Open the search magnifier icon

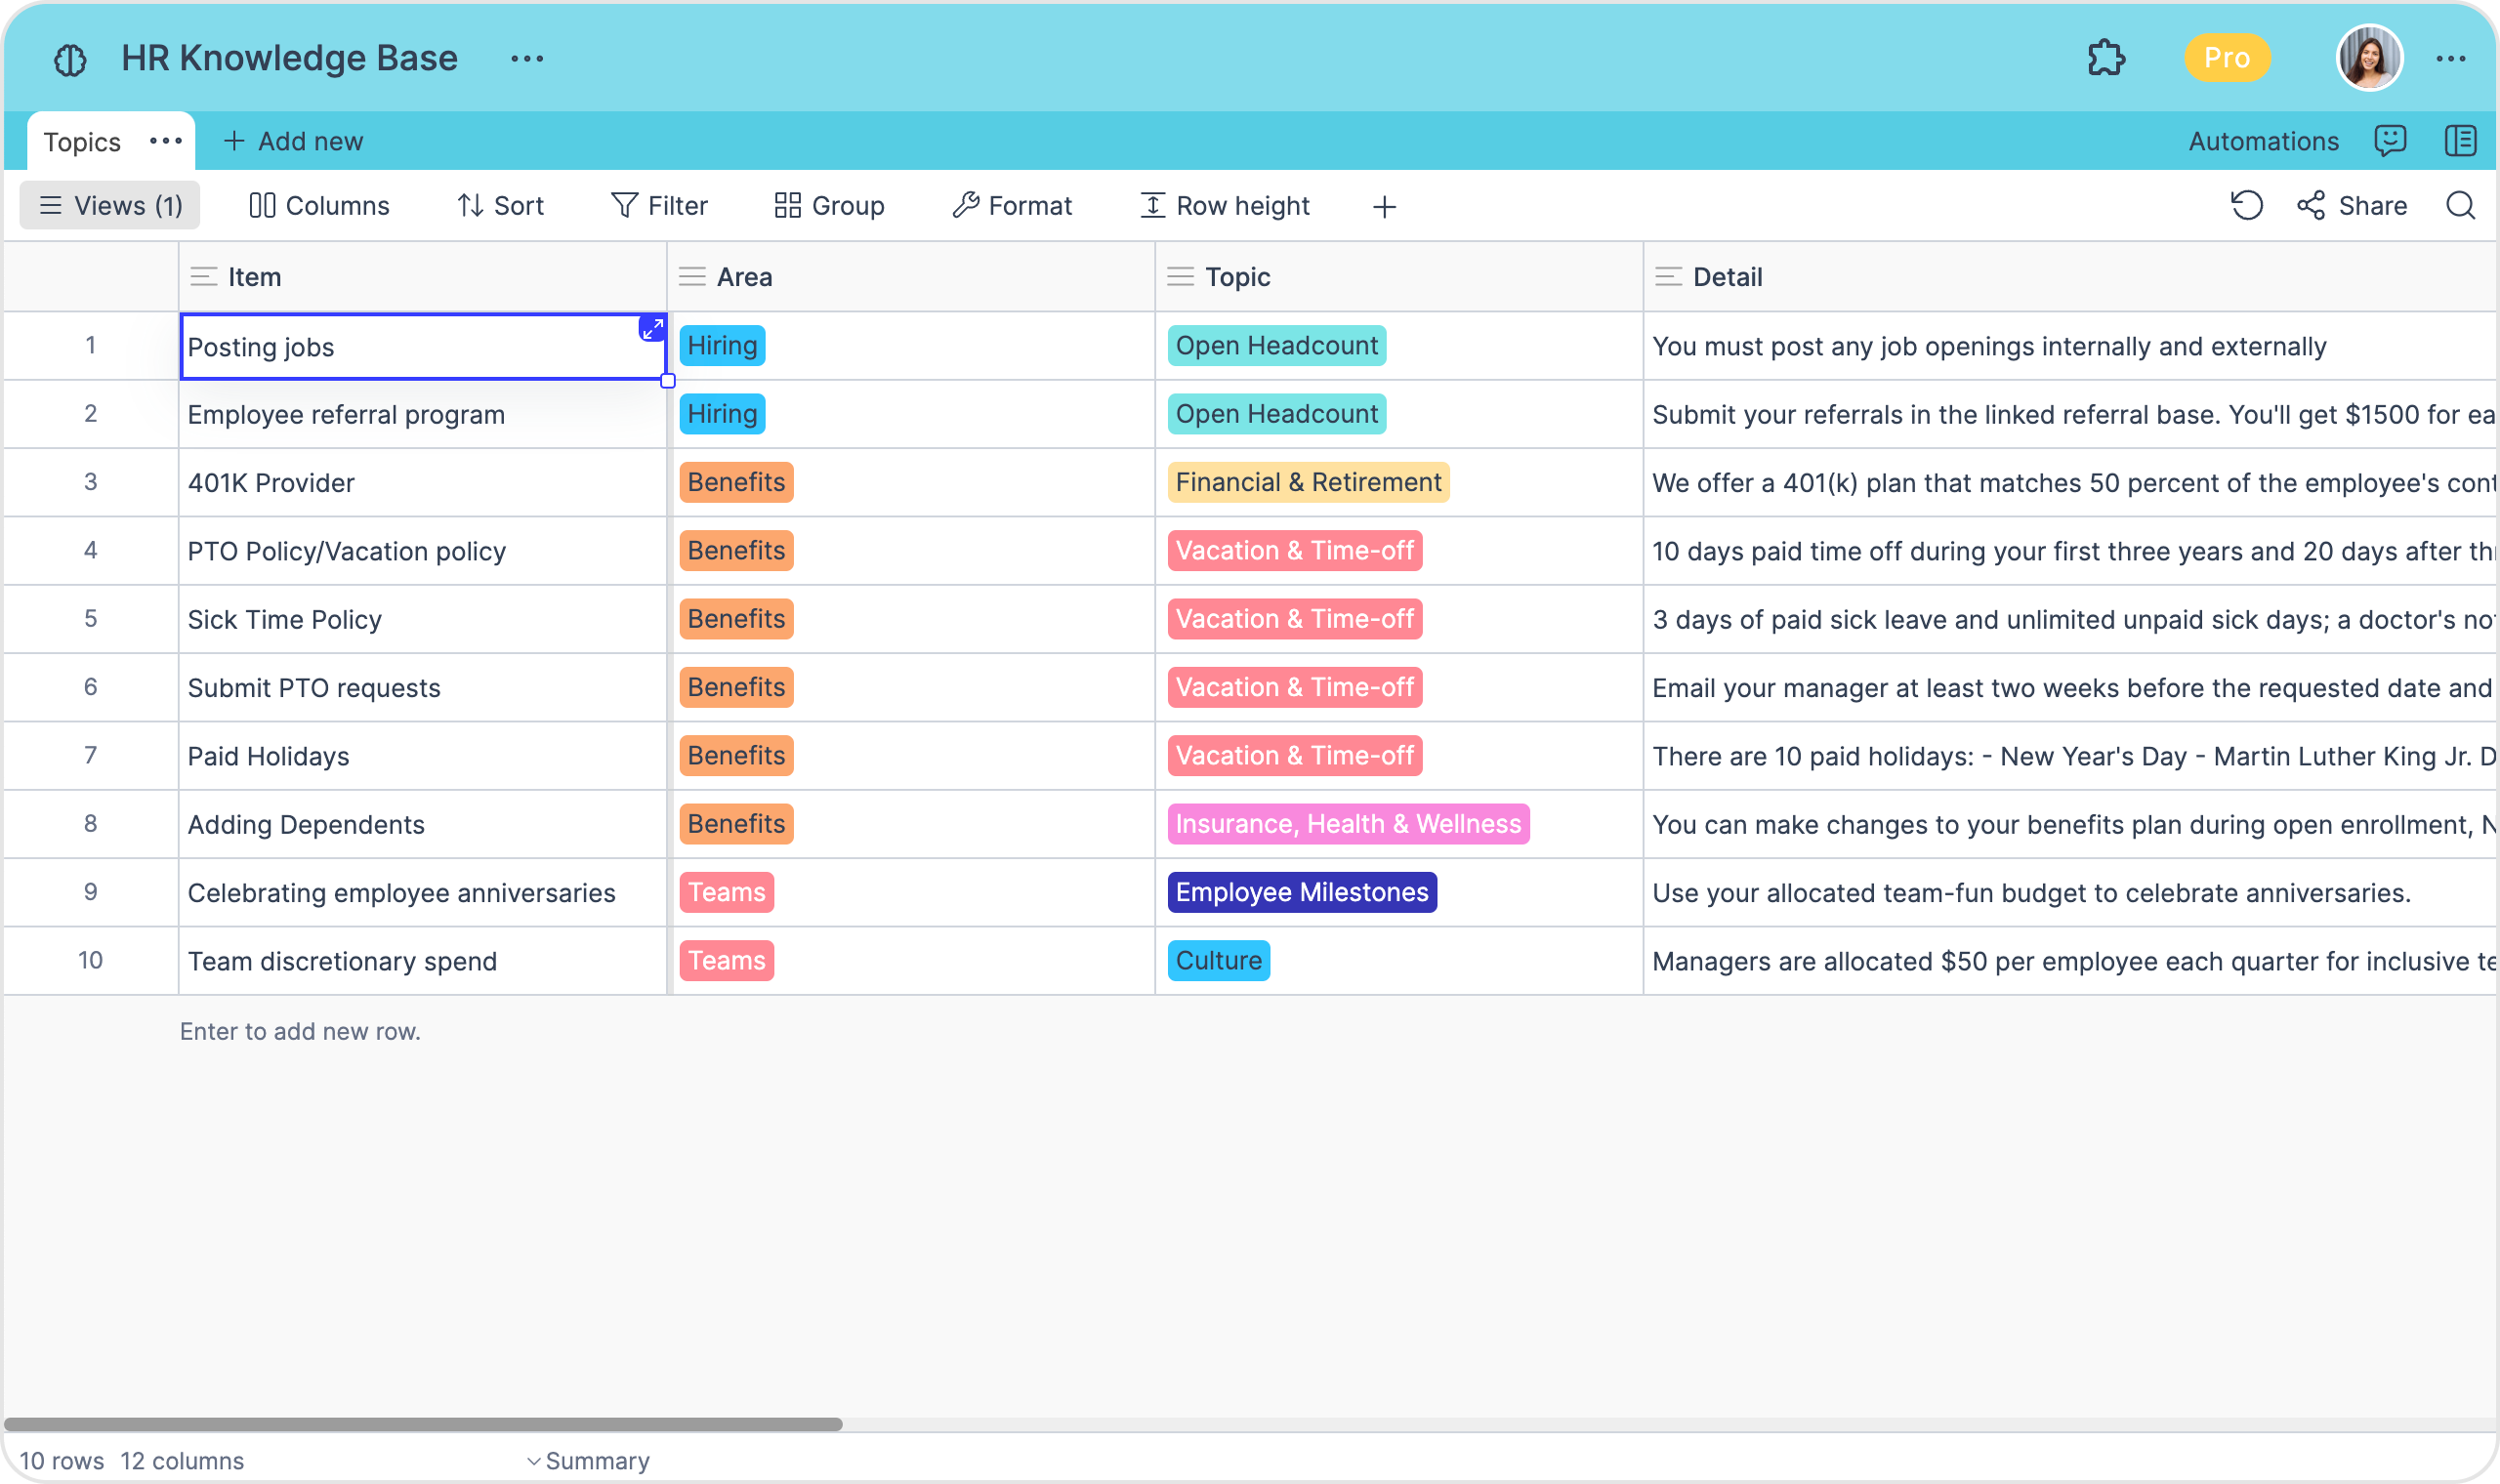(x=2460, y=206)
